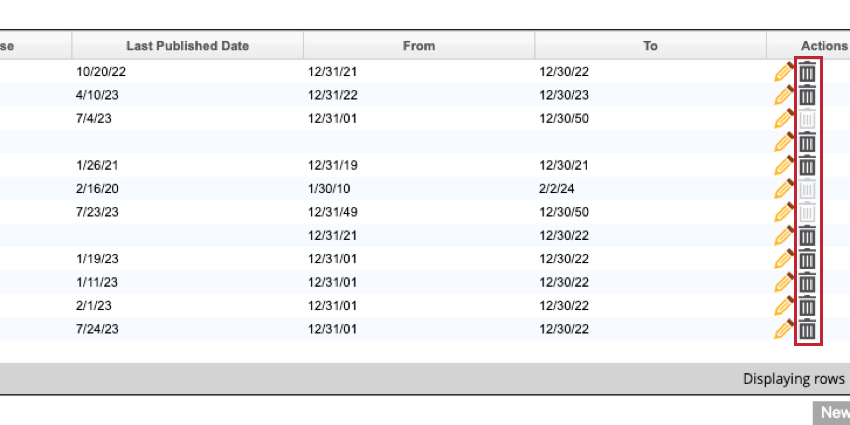Delete the row published 7/24/23
The width and height of the screenshot is (850, 425).
pos(807,330)
